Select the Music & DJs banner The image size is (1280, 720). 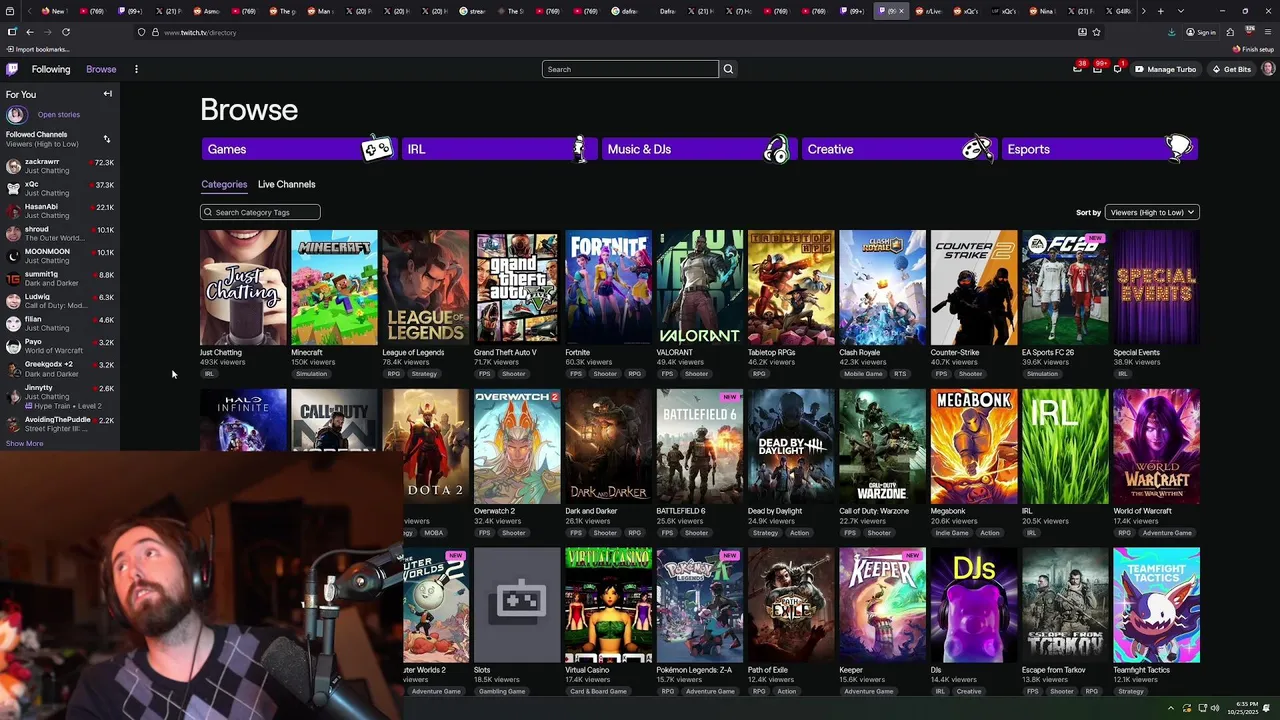[x=699, y=149]
